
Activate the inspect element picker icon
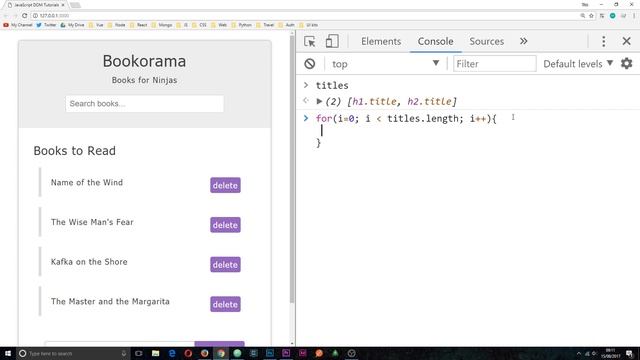[310, 41]
